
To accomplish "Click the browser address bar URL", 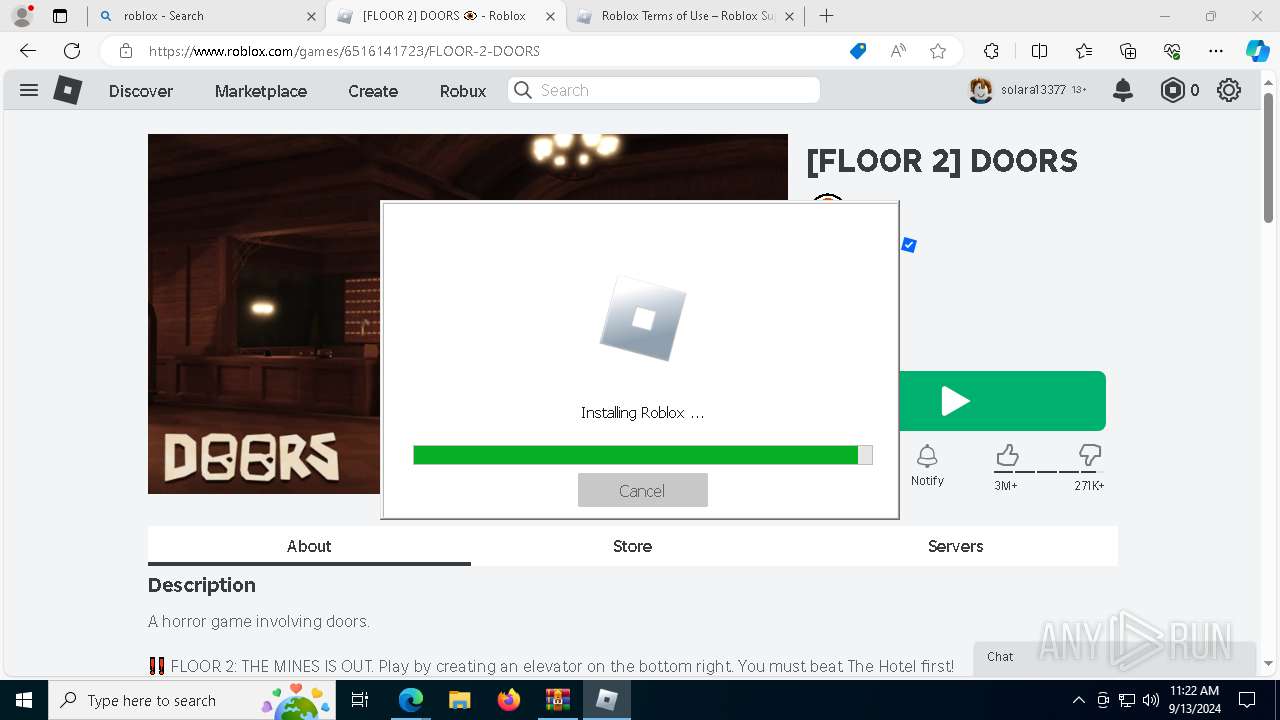I will 344,51.
